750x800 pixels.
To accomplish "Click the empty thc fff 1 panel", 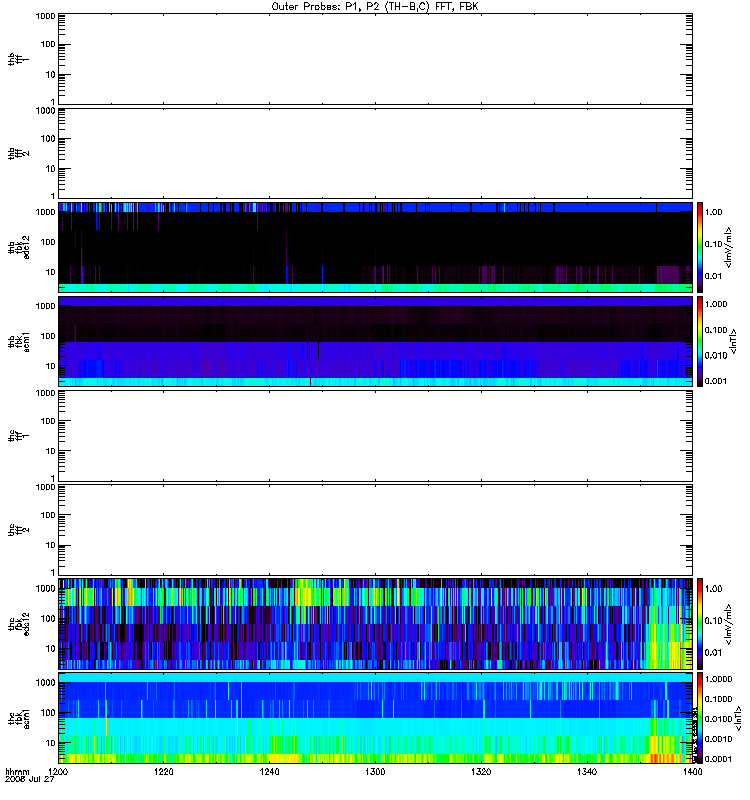I will click(x=375, y=436).
